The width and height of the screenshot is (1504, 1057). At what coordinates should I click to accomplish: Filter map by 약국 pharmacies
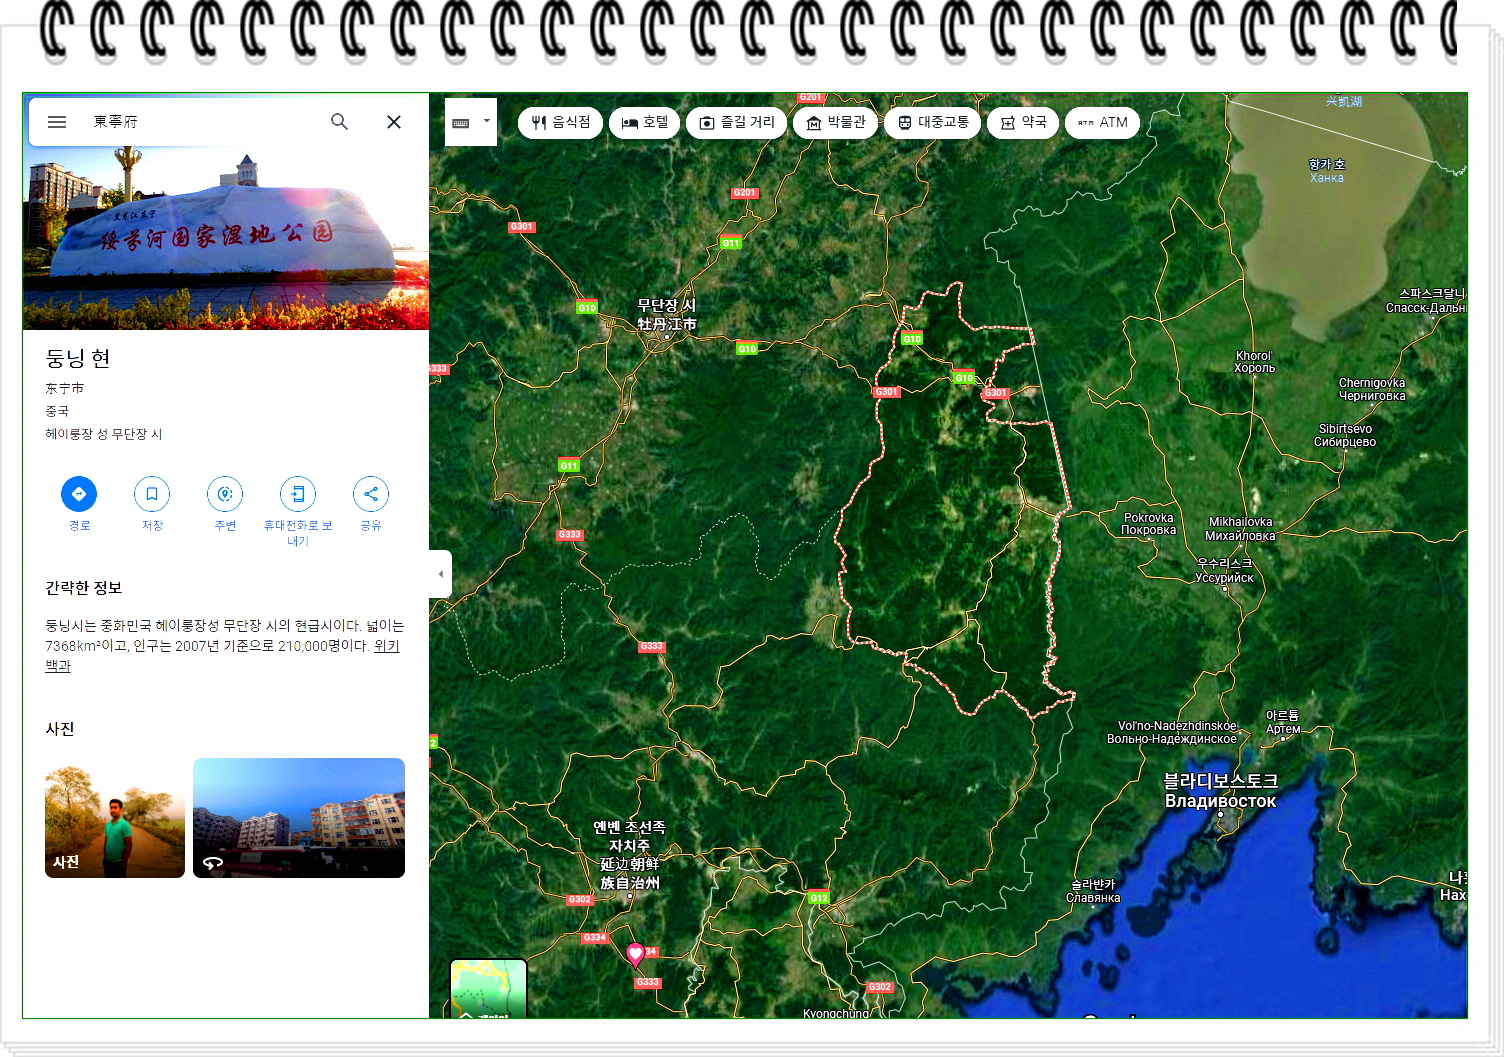(1023, 123)
